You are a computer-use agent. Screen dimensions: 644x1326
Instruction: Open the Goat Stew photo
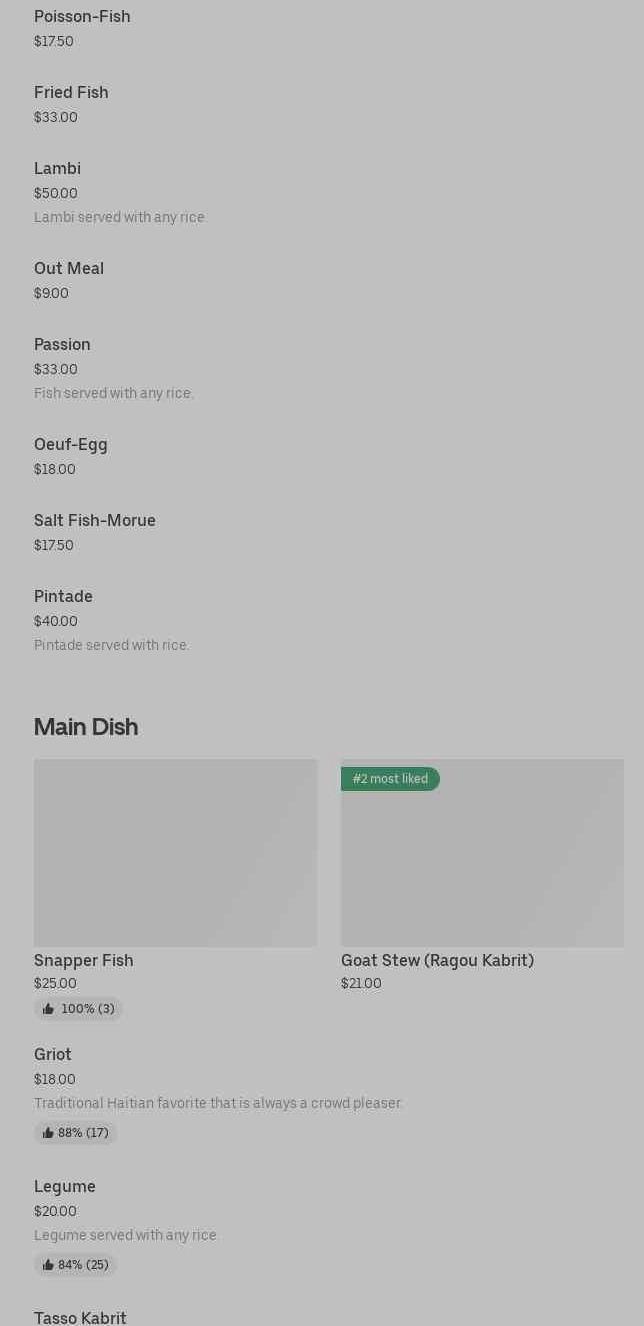coord(482,853)
